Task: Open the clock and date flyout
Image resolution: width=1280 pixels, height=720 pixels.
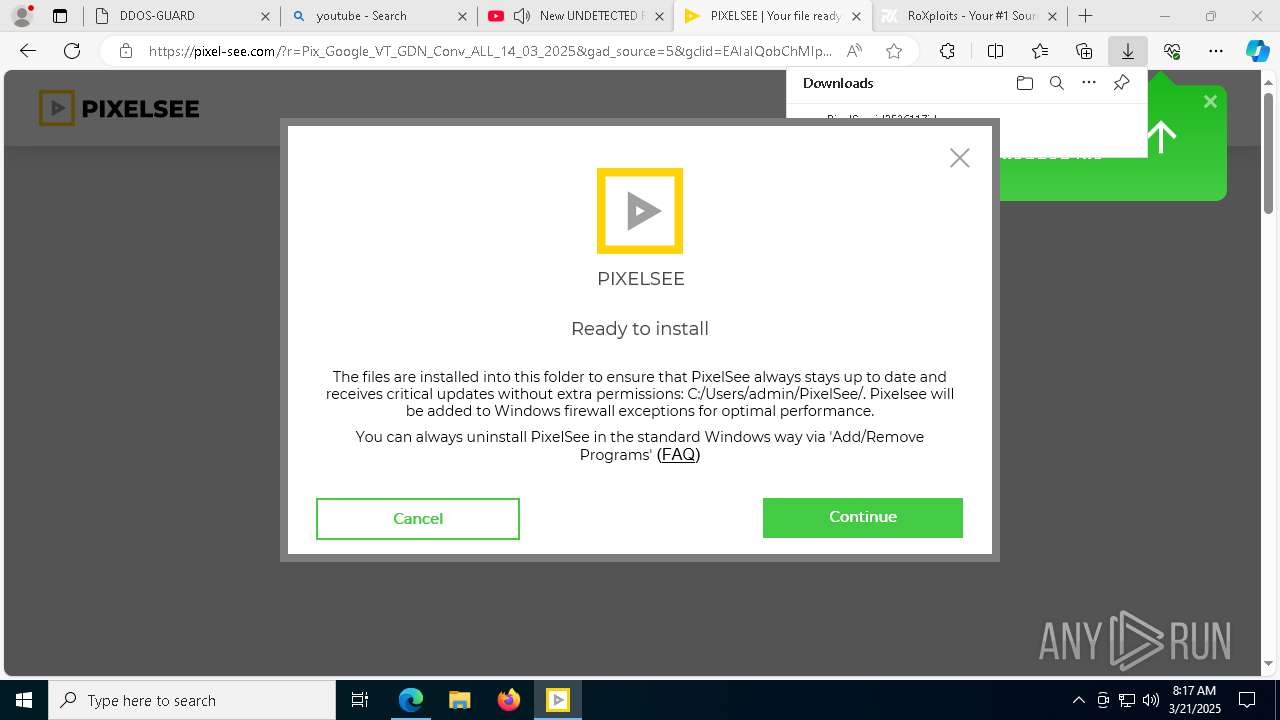Action: pos(1194,700)
